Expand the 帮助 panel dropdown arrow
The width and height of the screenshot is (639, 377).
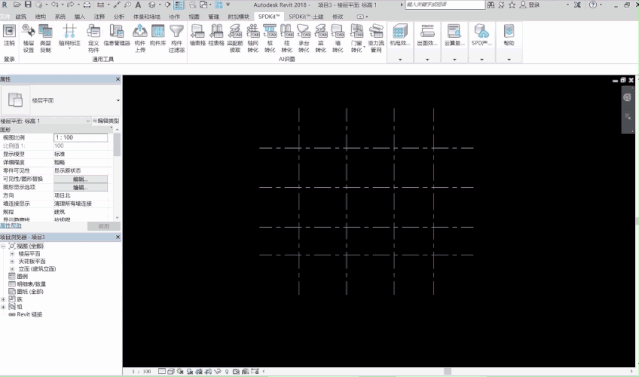[509, 60]
